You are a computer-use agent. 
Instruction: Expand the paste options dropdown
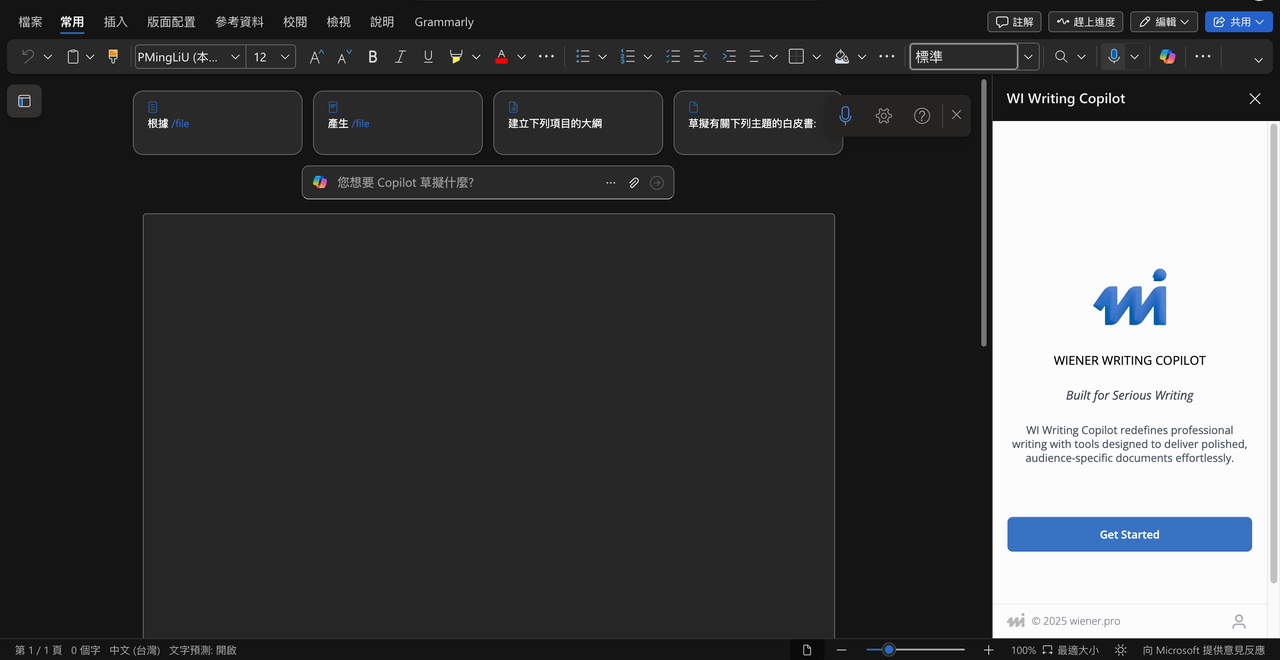90,57
